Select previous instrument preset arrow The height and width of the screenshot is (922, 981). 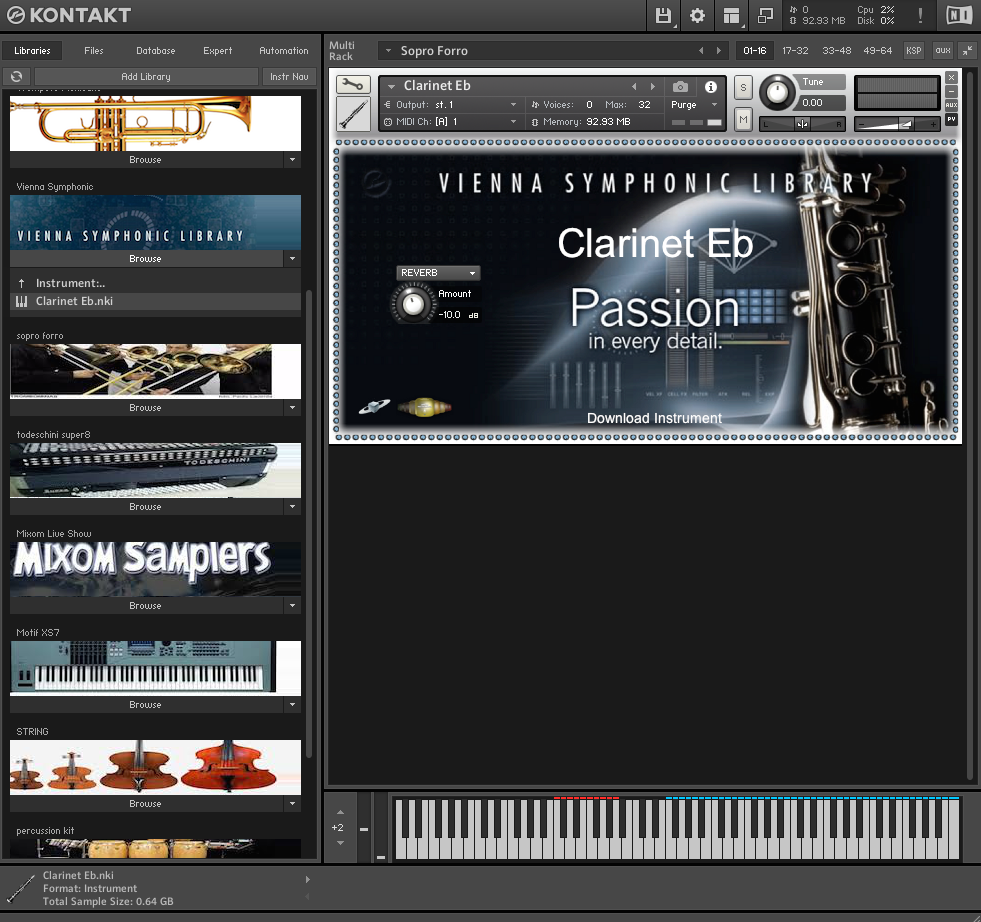pyautogui.click(x=634, y=86)
